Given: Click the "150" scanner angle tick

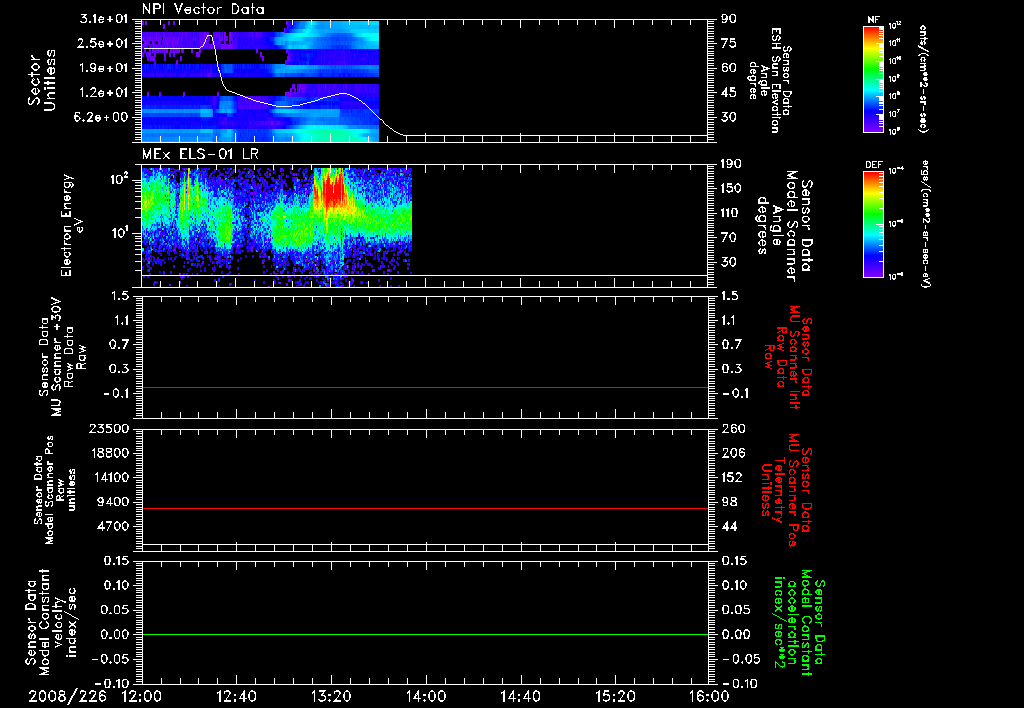Looking at the screenshot, I should [x=732, y=188].
